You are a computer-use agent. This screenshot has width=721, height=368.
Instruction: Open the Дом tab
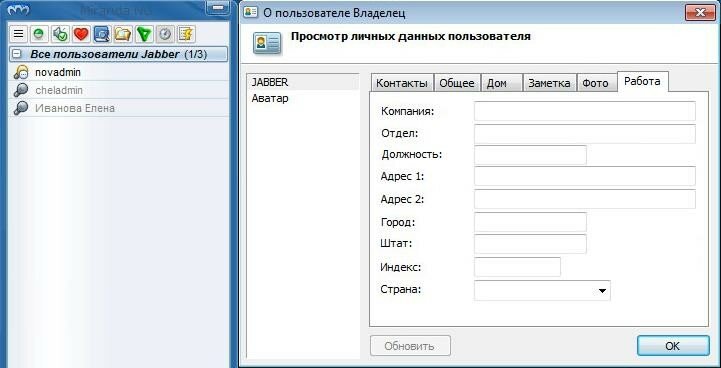click(x=502, y=83)
